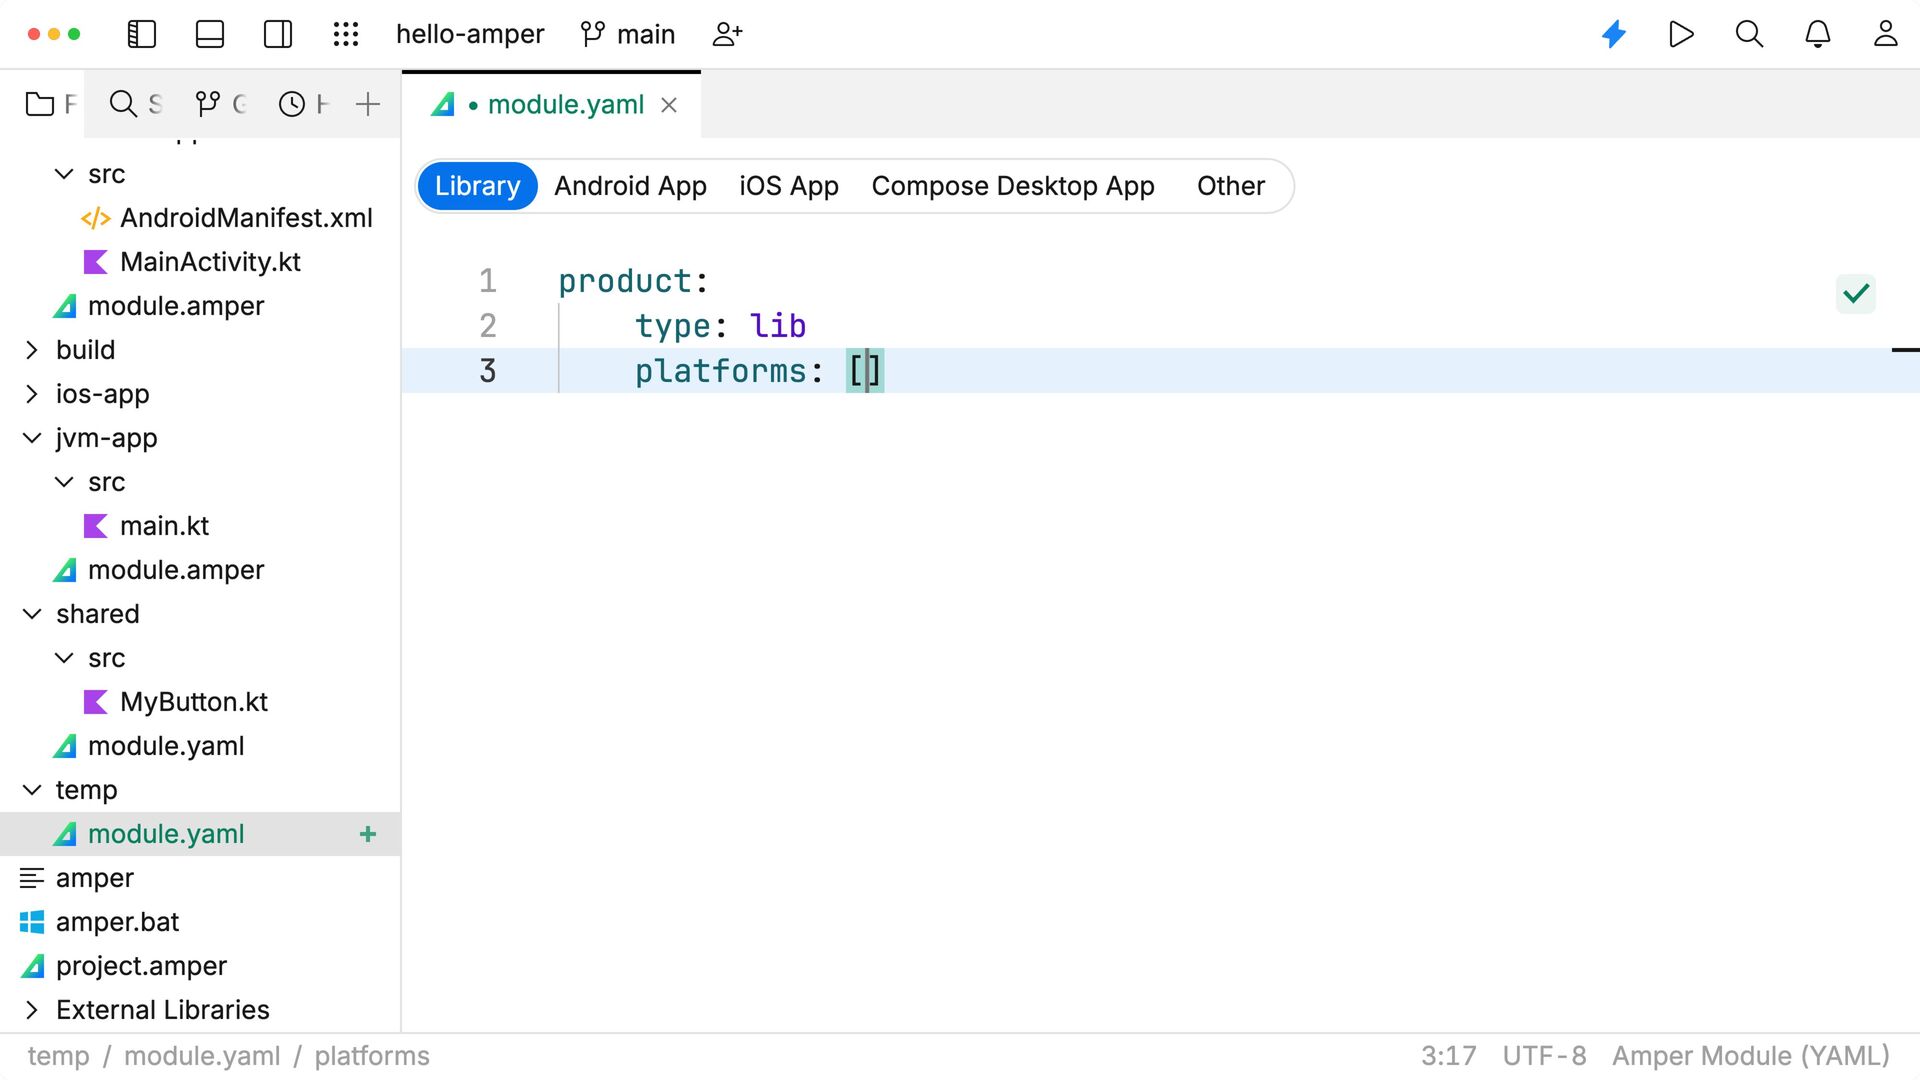Open MyButton.kt file
The height and width of the screenshot is (1080, 1920).
pos(194,702)
